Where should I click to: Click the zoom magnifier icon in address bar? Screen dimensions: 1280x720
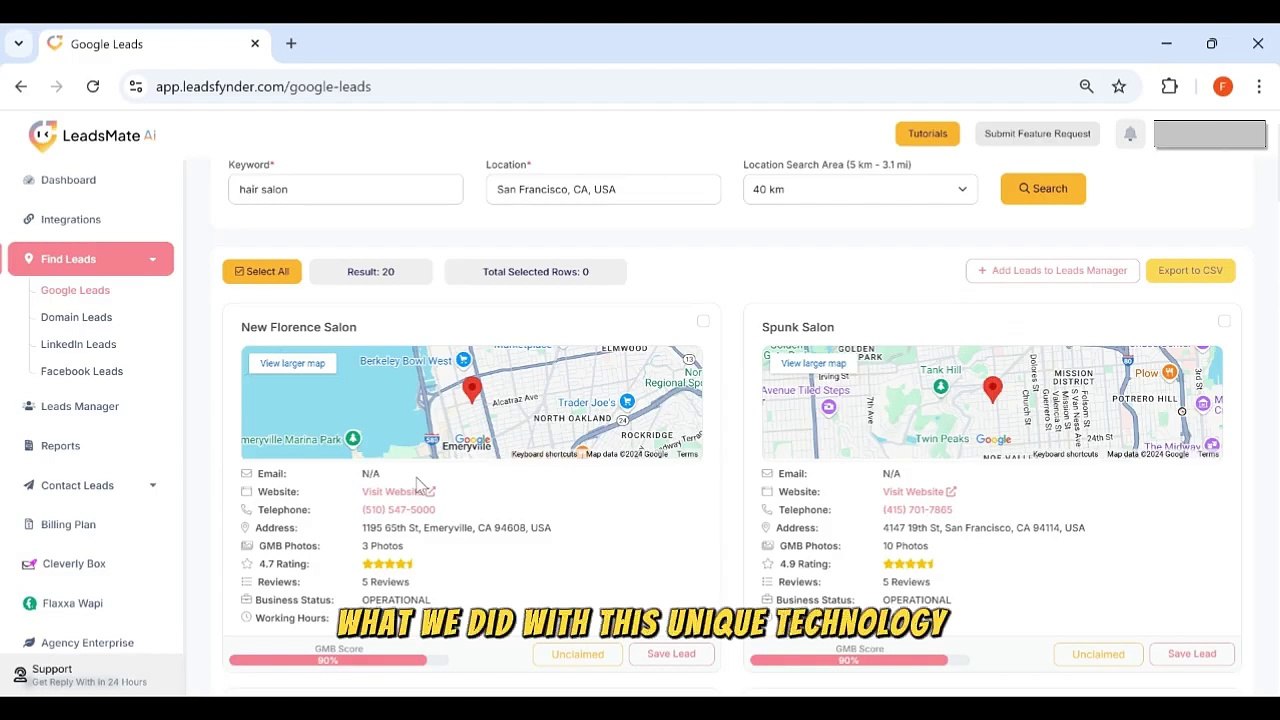pyautogui.click(x=1086, y=87)
